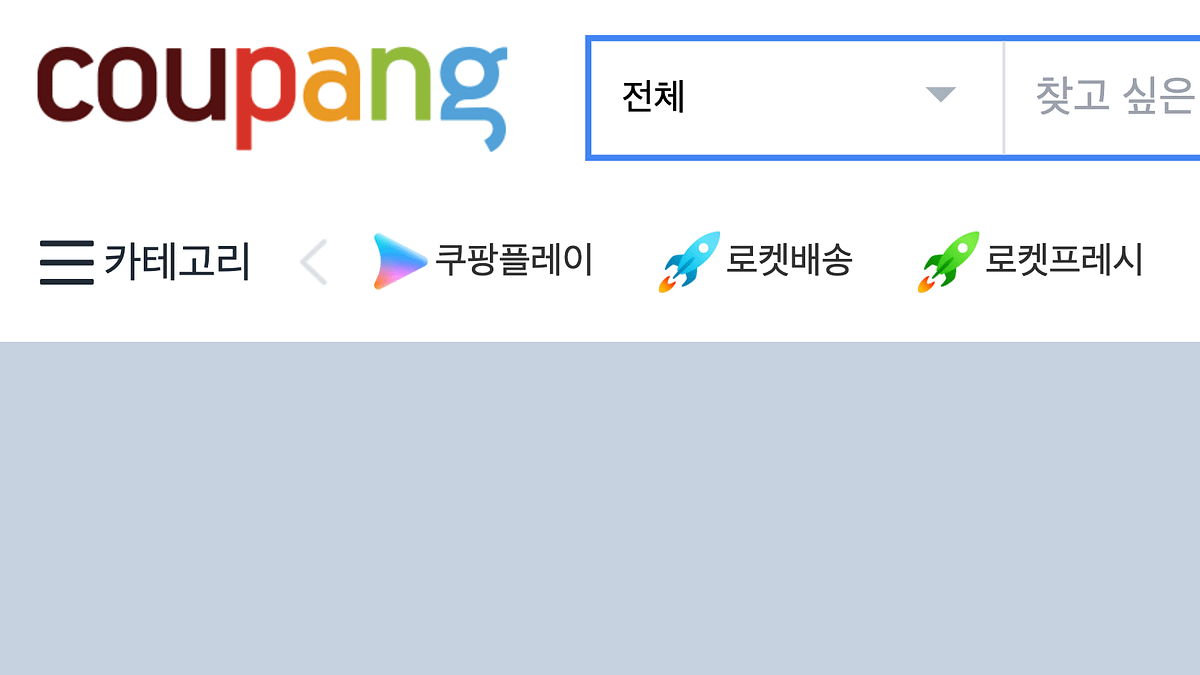Click the blue rocket delivery icon
This screenshot has width=1200, height=675.
coord(690,262)
